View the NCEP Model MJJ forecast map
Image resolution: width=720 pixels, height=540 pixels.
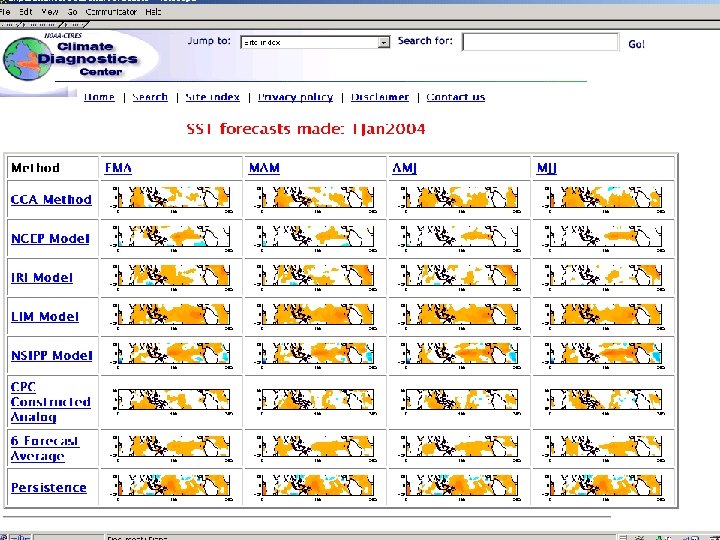tap(603, 238)
